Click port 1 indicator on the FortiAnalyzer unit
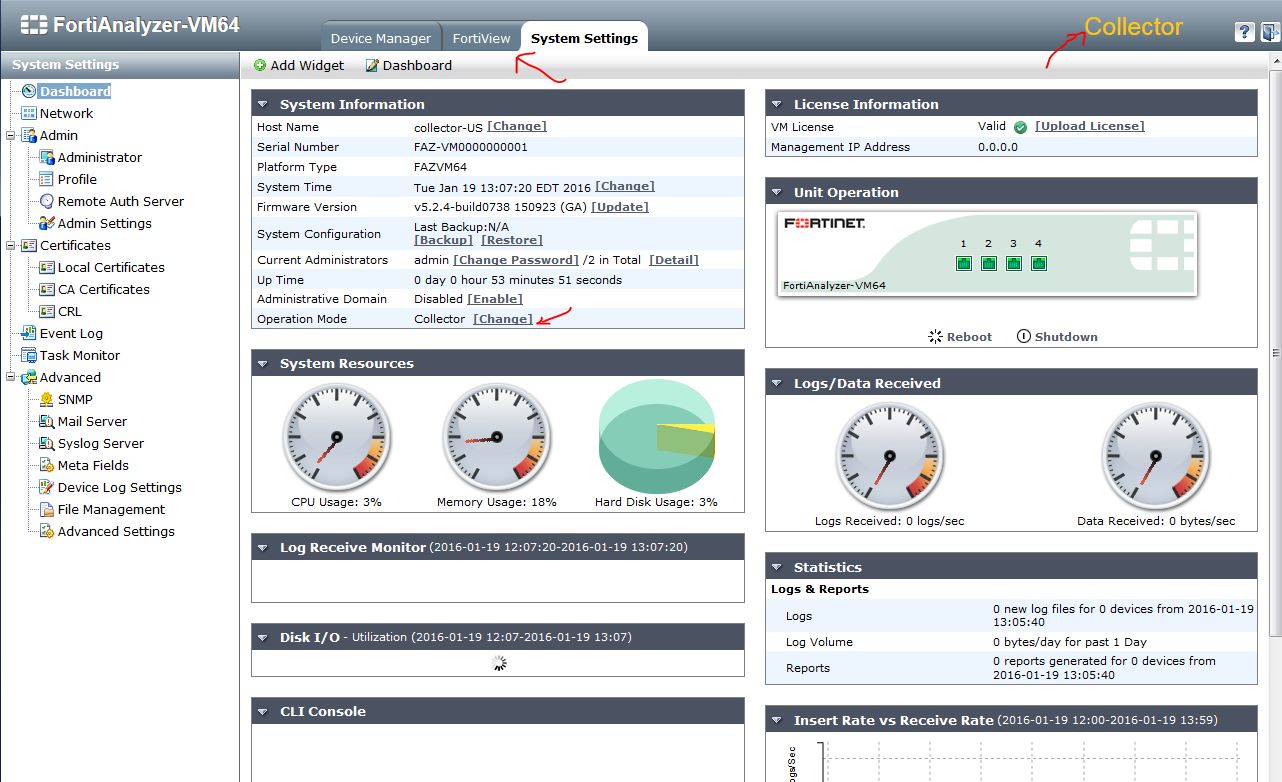The image size is (1282, 782). [x=964, y=263]
